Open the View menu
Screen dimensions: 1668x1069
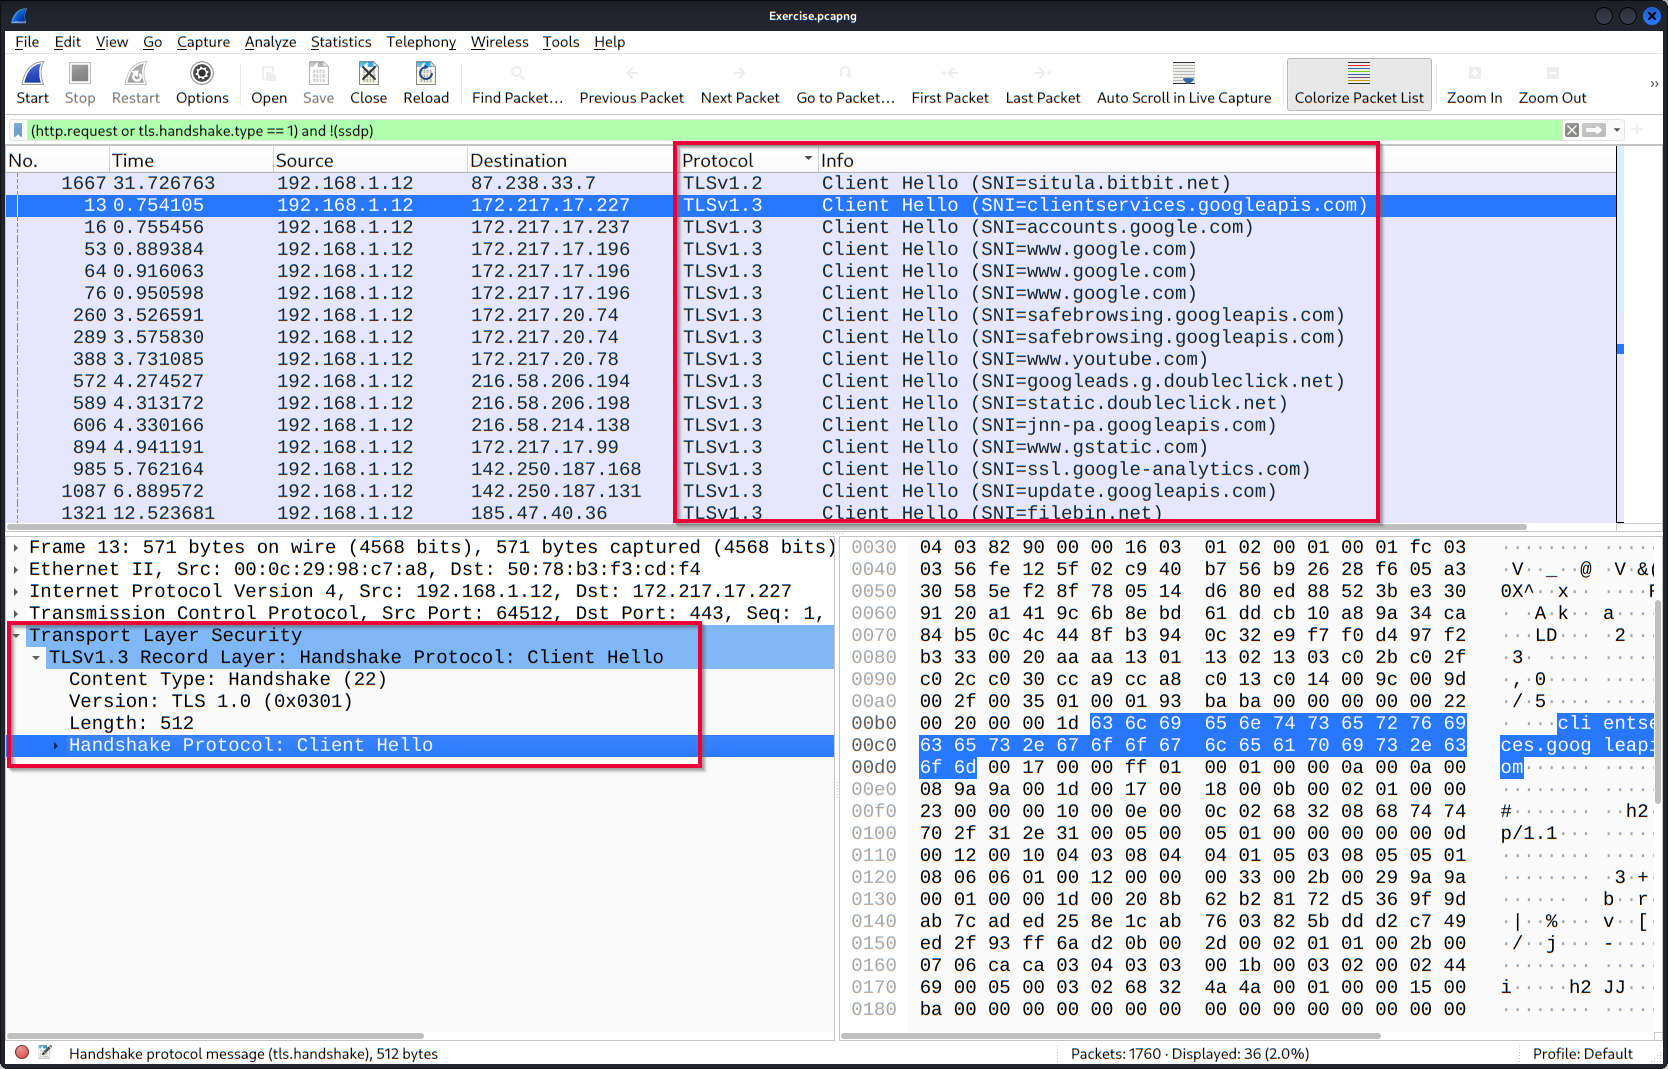[x=112, y=42]
